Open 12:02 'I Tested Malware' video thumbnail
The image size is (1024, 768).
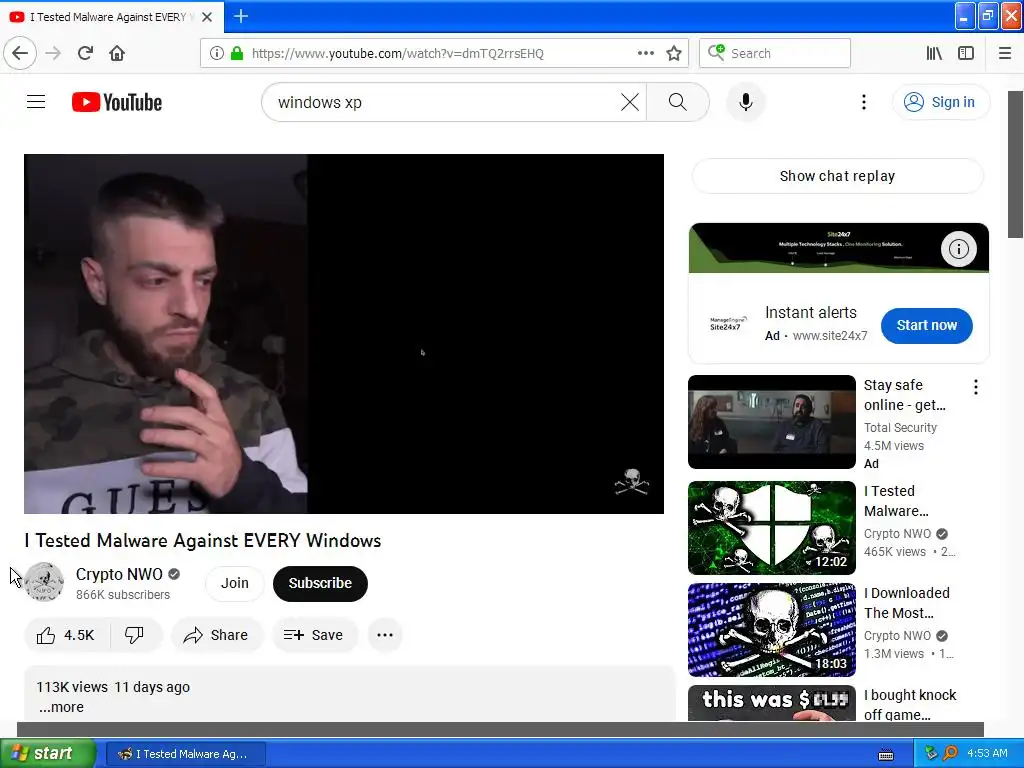click(771, 528)
